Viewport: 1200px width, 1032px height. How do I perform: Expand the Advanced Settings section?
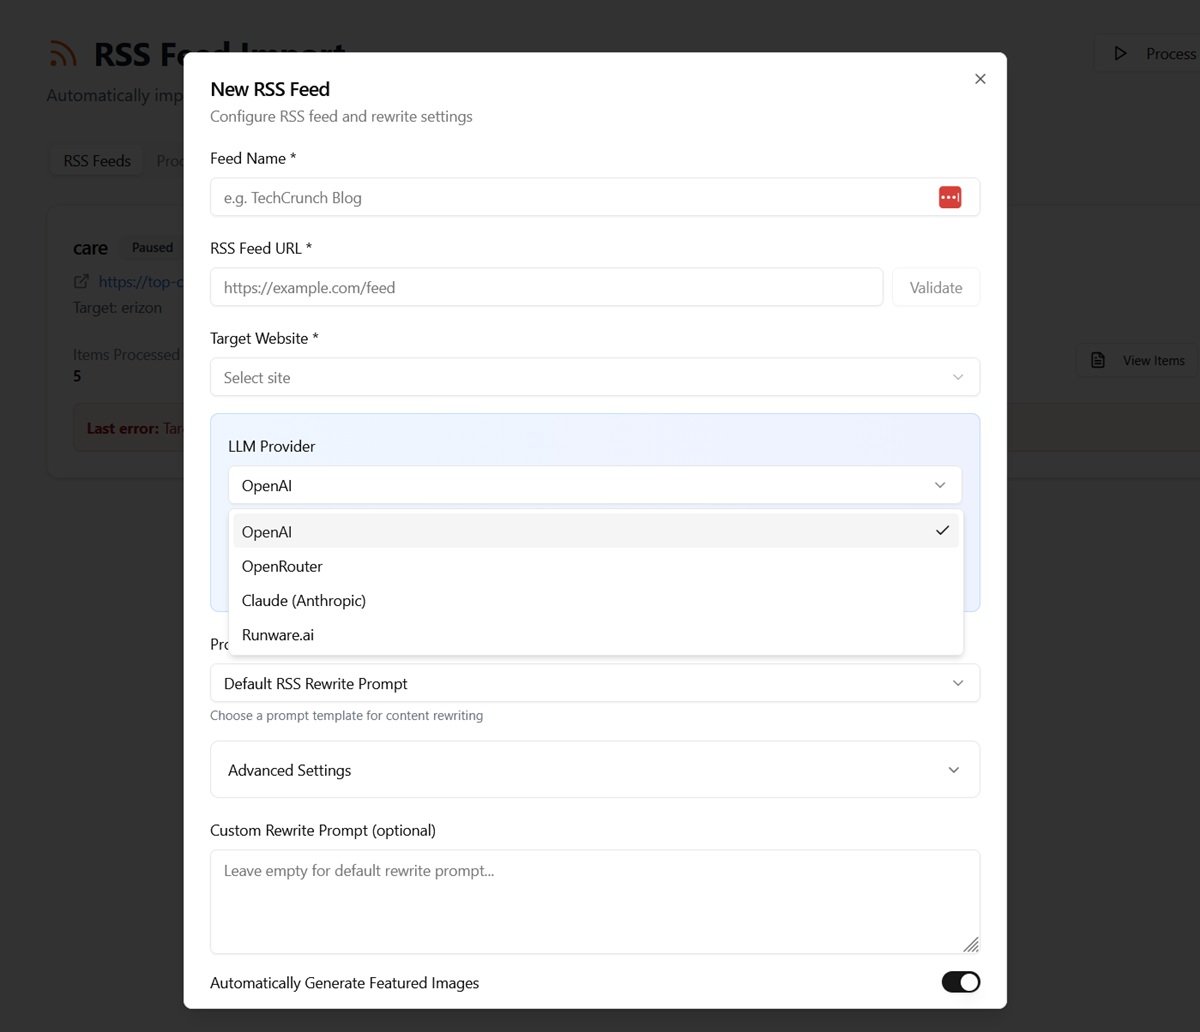click(595, 769)
